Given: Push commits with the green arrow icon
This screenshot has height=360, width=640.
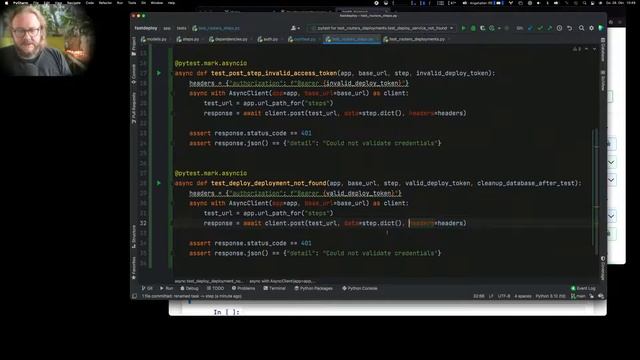Looking at the screenshot, I should click(549, 28).
